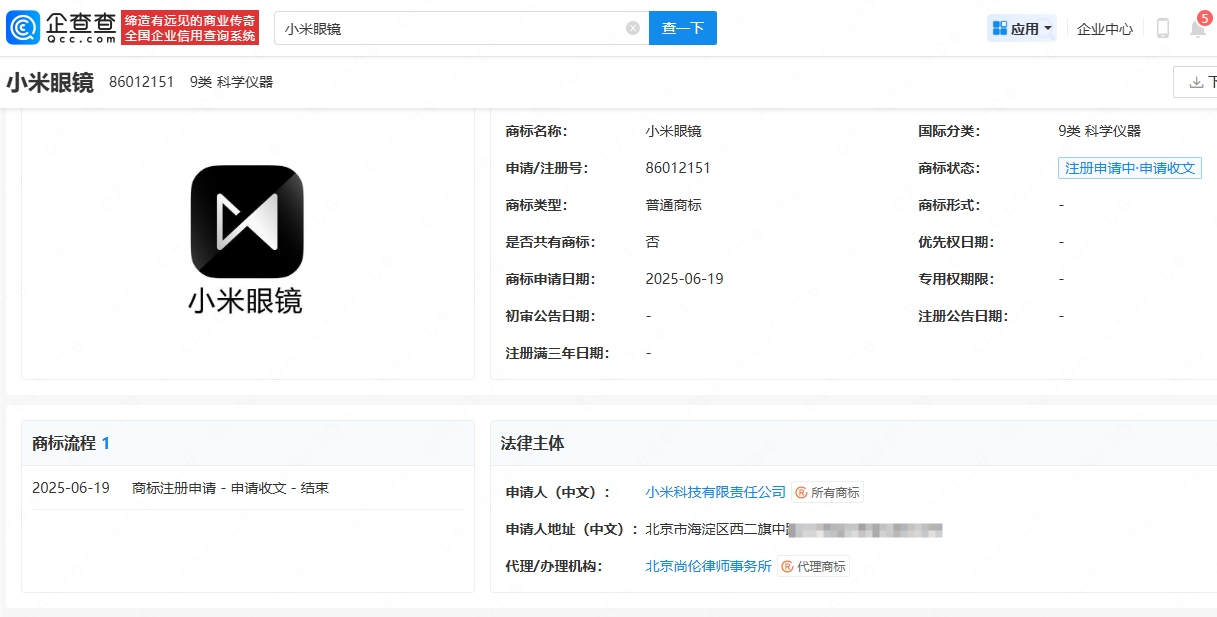Focus the 小米眼镜 search input field
Image resolution: width=1217 pixels, height=617 pixels.
point(450,28)
